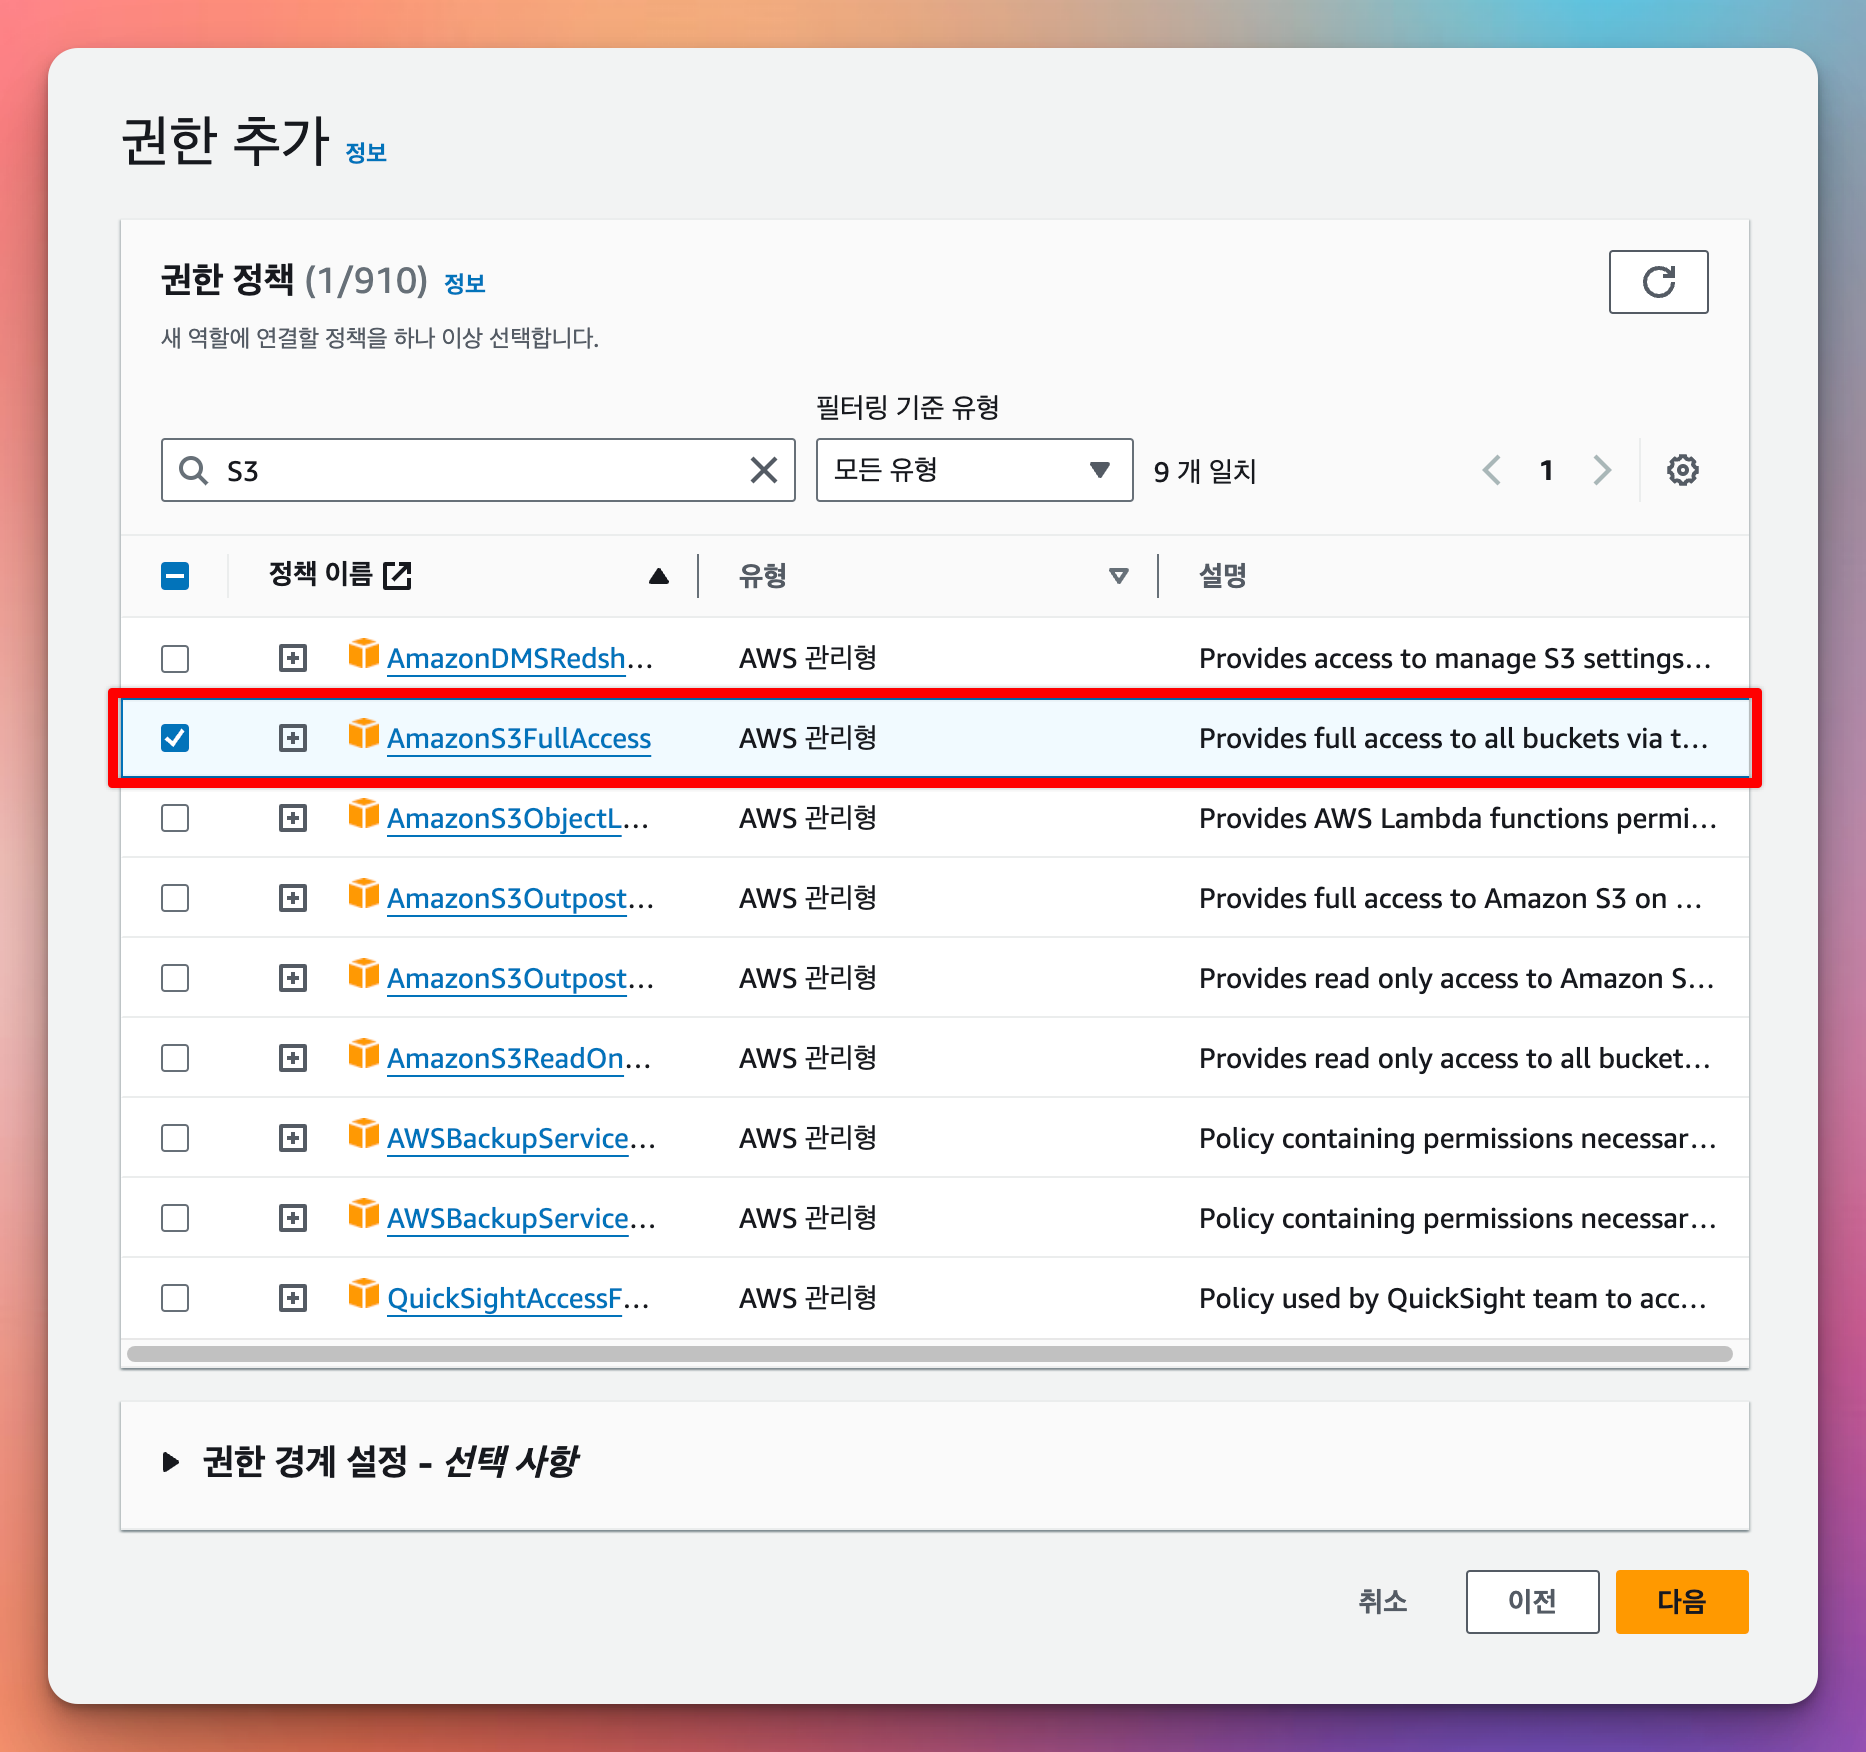Click the search magnifier icon
This screenshot has width=1866, height=1752.
pos(193,470)
